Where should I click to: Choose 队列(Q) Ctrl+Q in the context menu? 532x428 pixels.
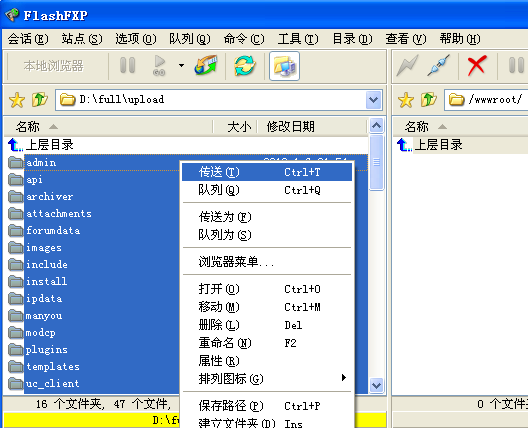coord(267,190)
